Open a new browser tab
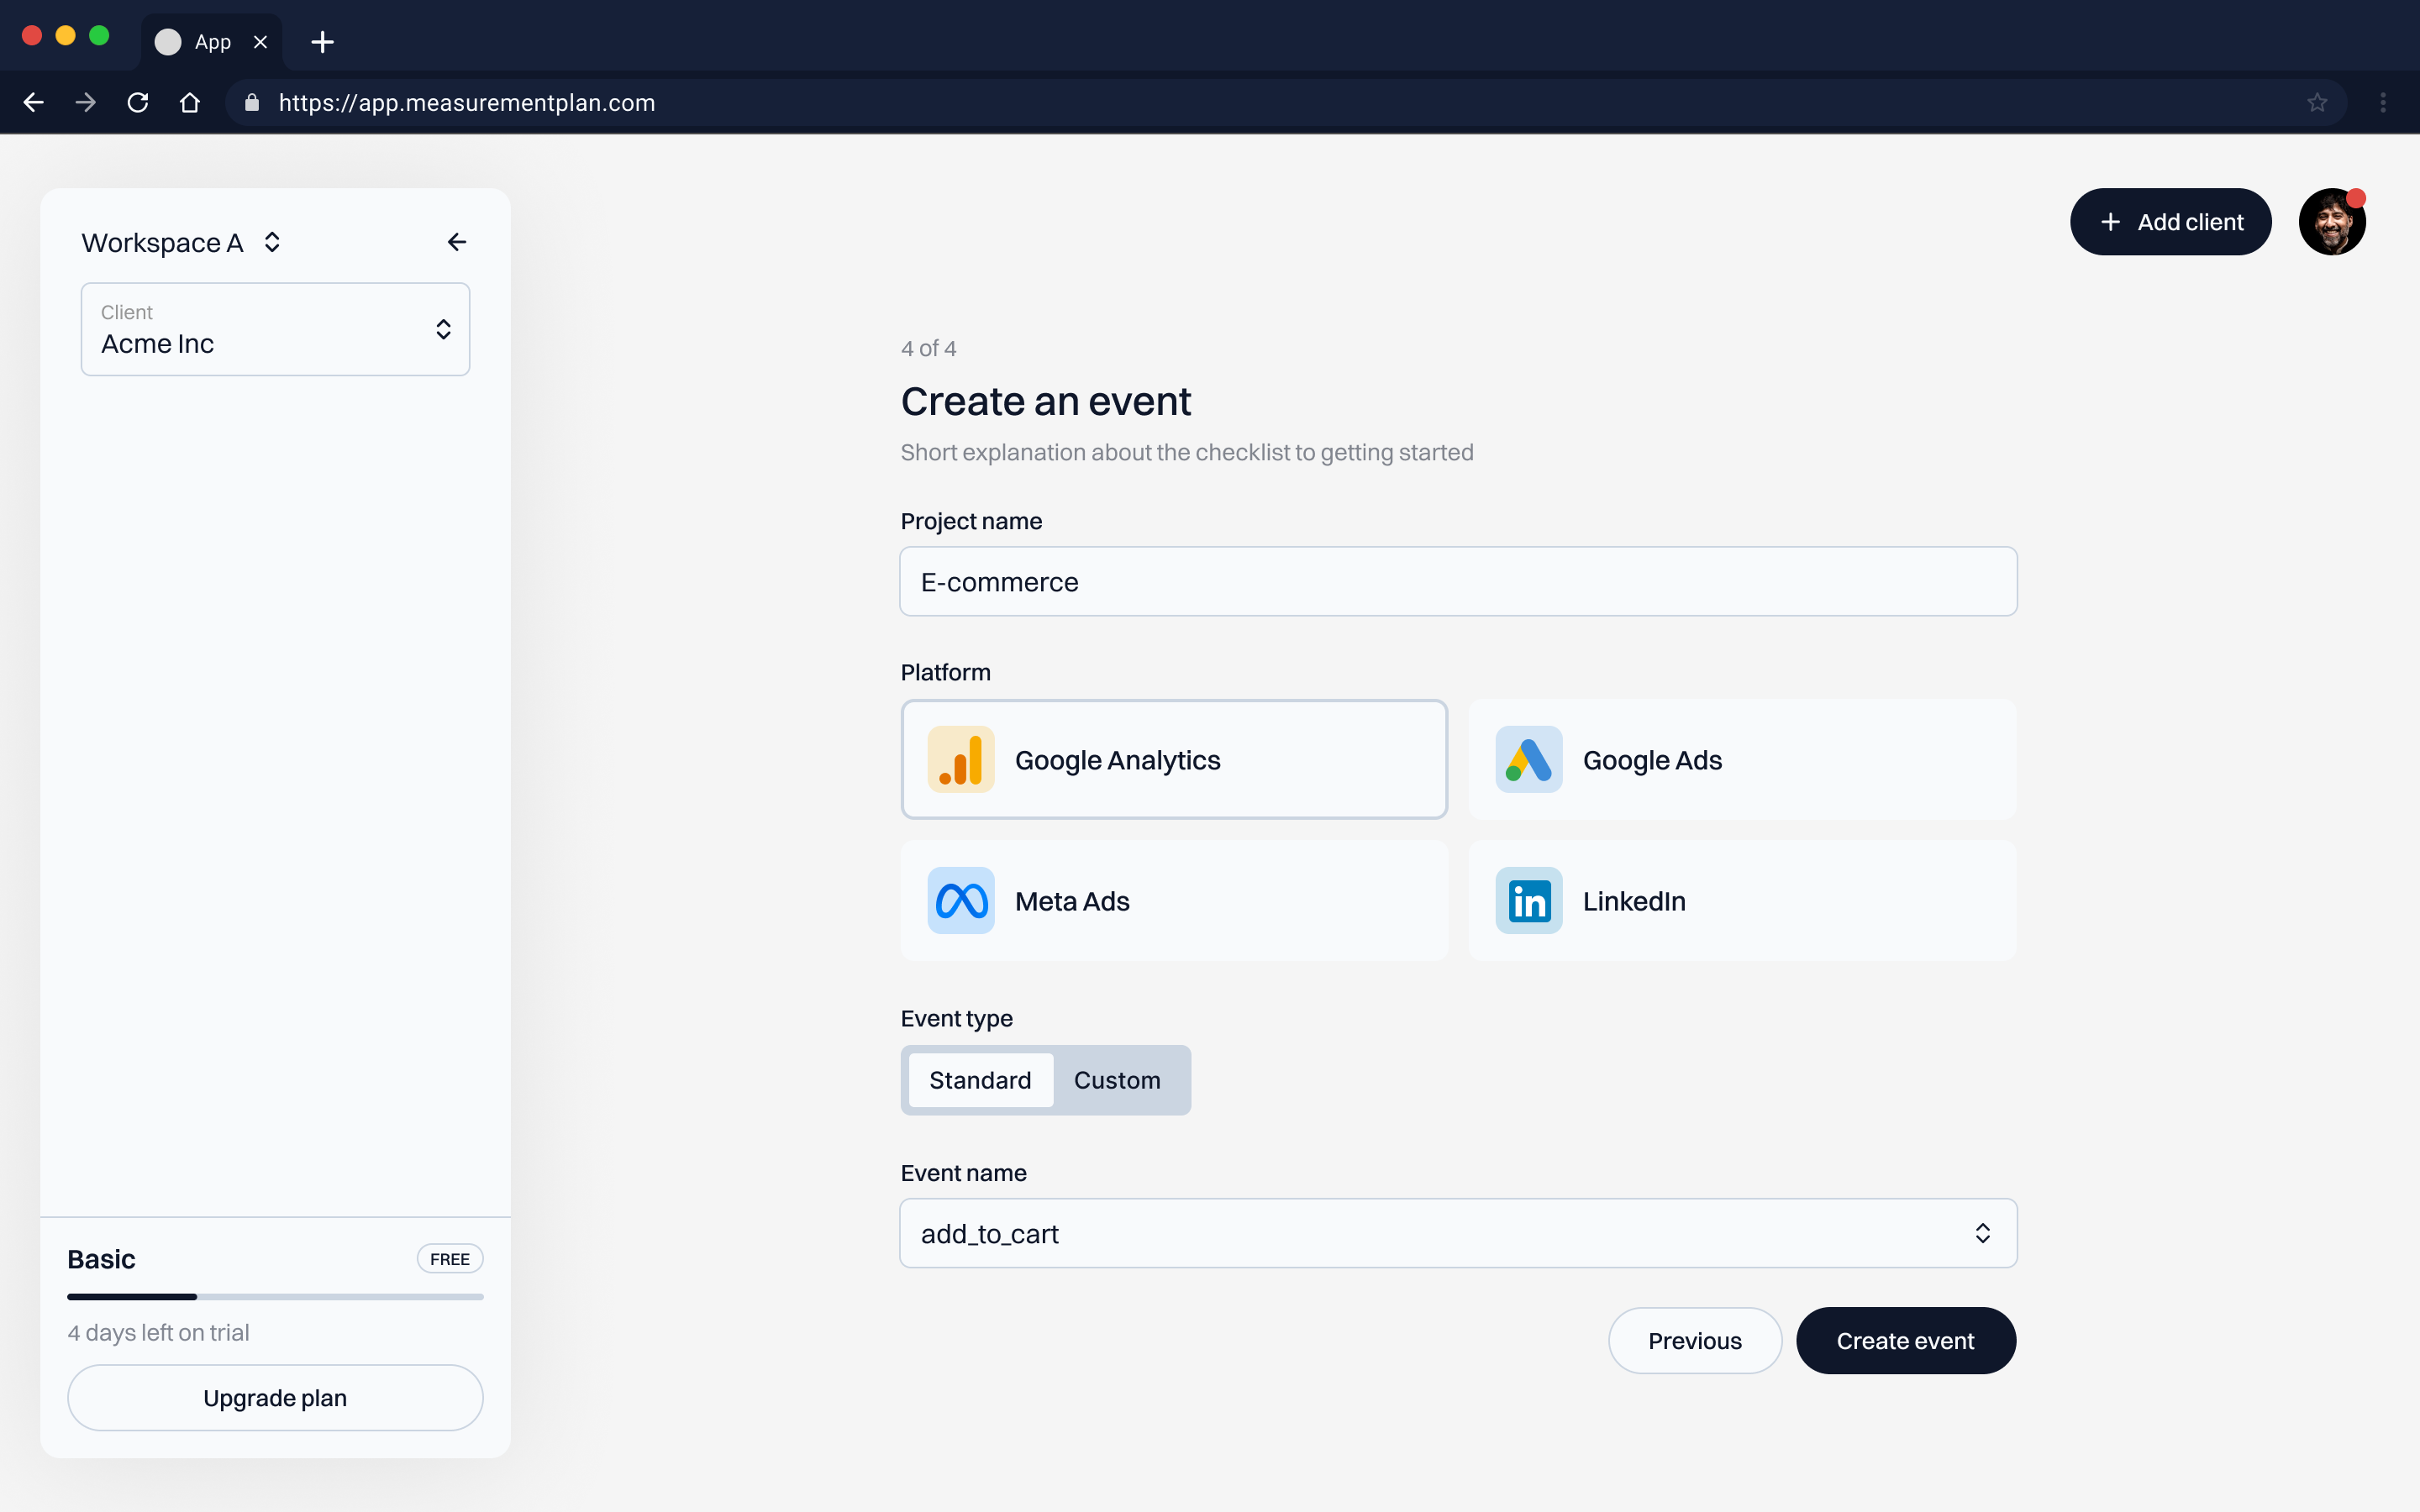The image size is (2420, 1512). 322,42
